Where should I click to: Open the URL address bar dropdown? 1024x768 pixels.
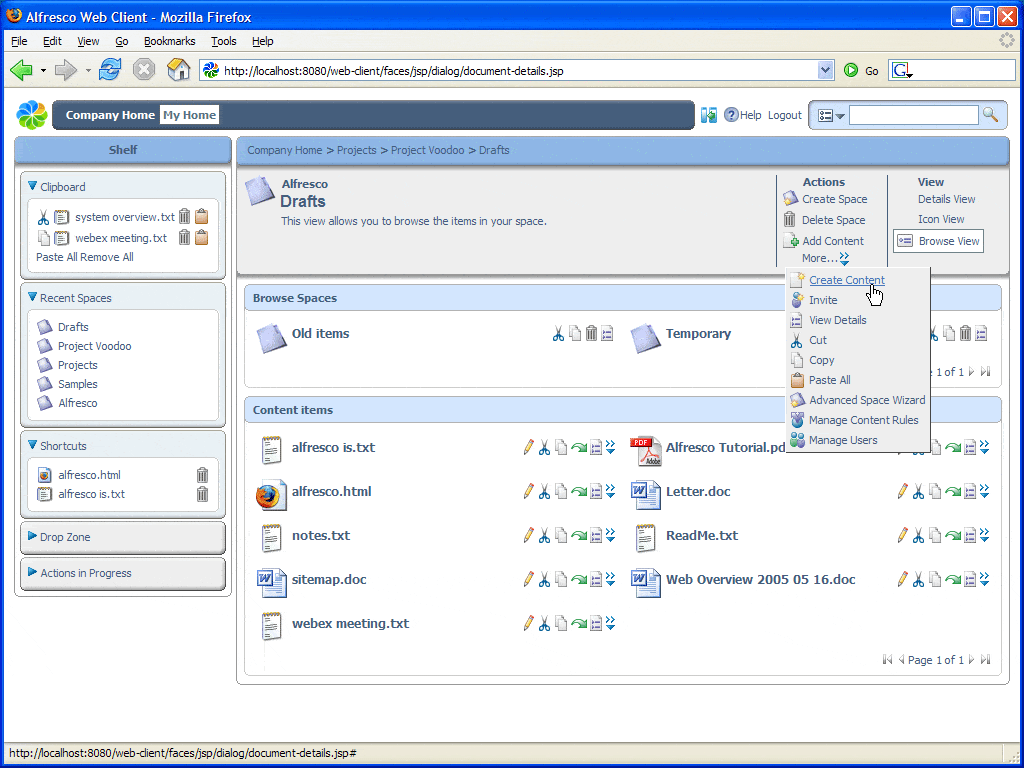click(x=825, y=71)
